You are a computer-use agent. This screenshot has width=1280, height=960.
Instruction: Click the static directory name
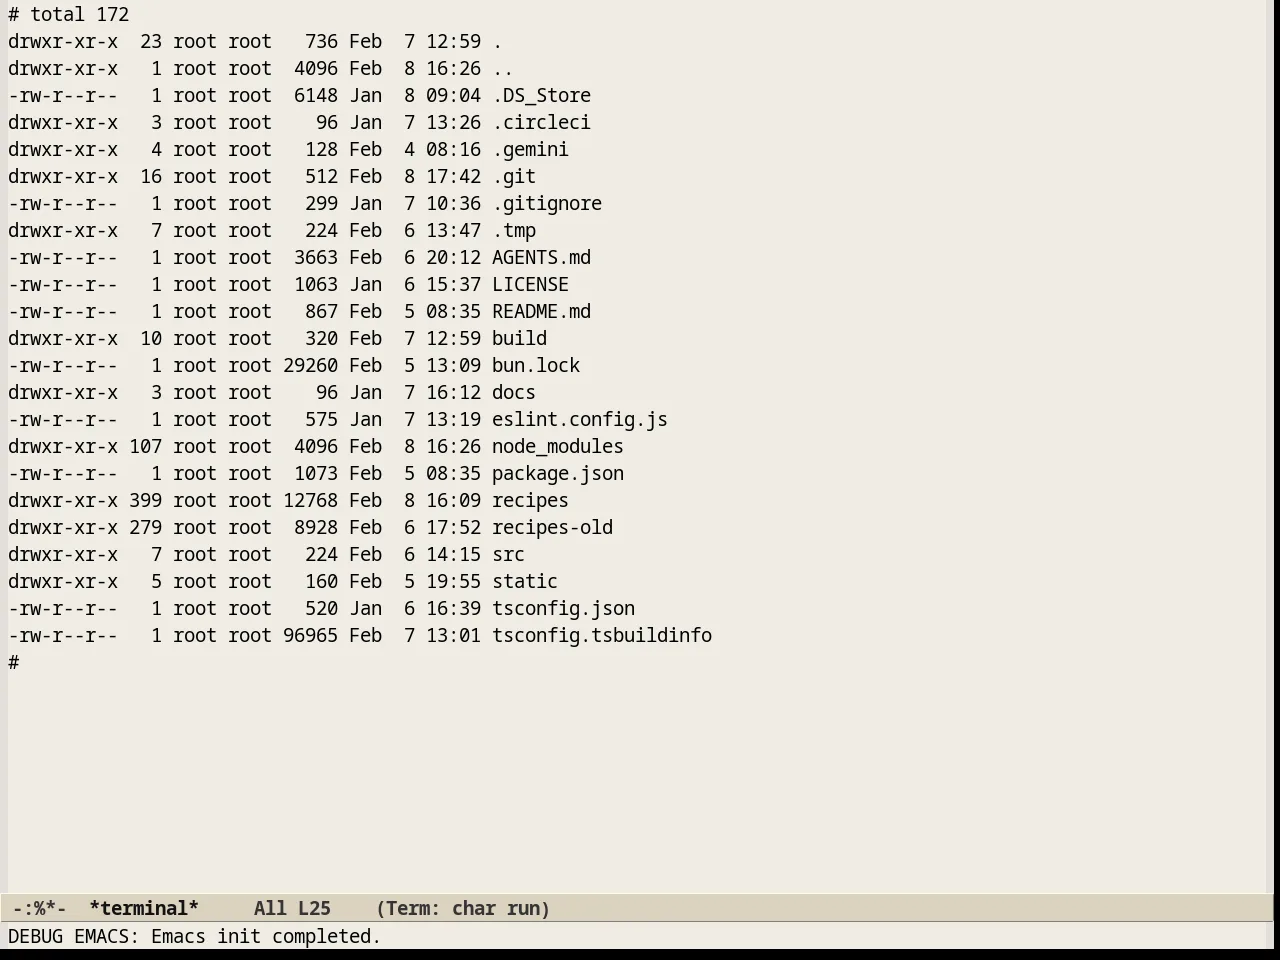click(525, 582)
